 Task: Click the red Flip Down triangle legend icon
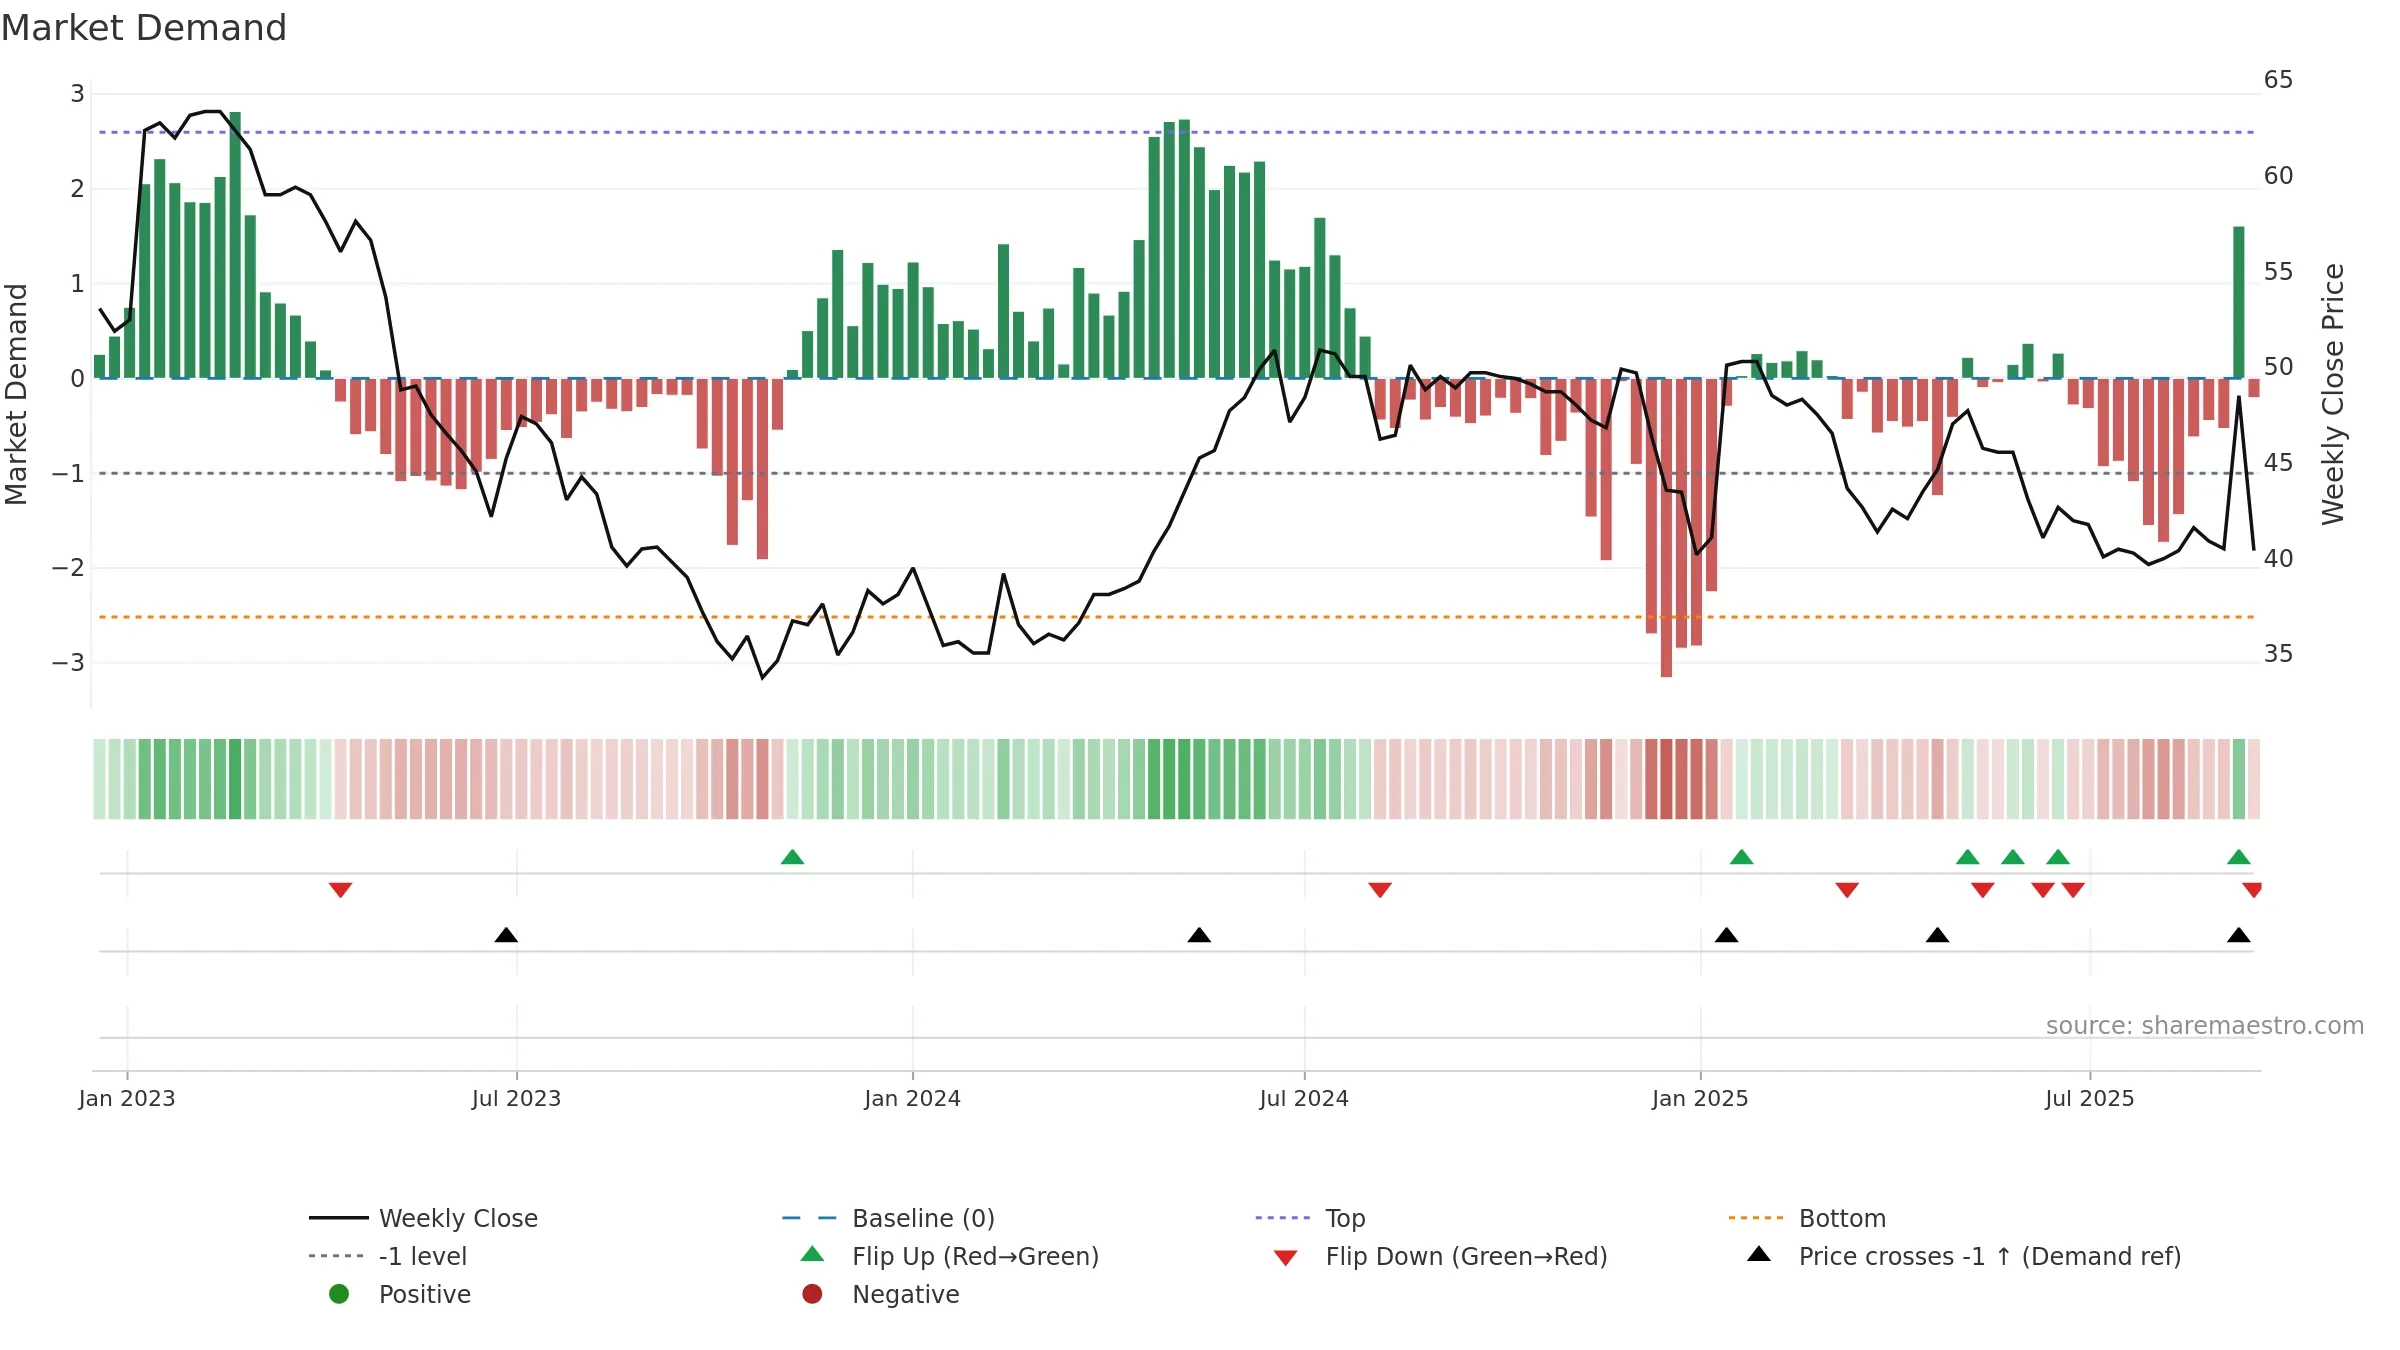pos(1286,1258)
